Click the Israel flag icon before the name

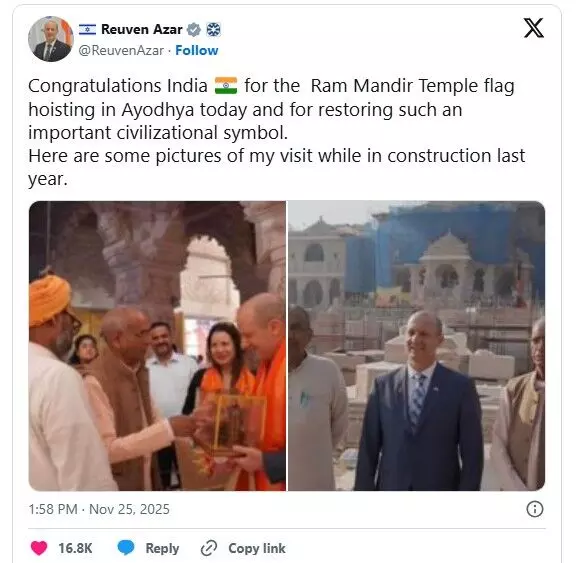coord(87,29)
